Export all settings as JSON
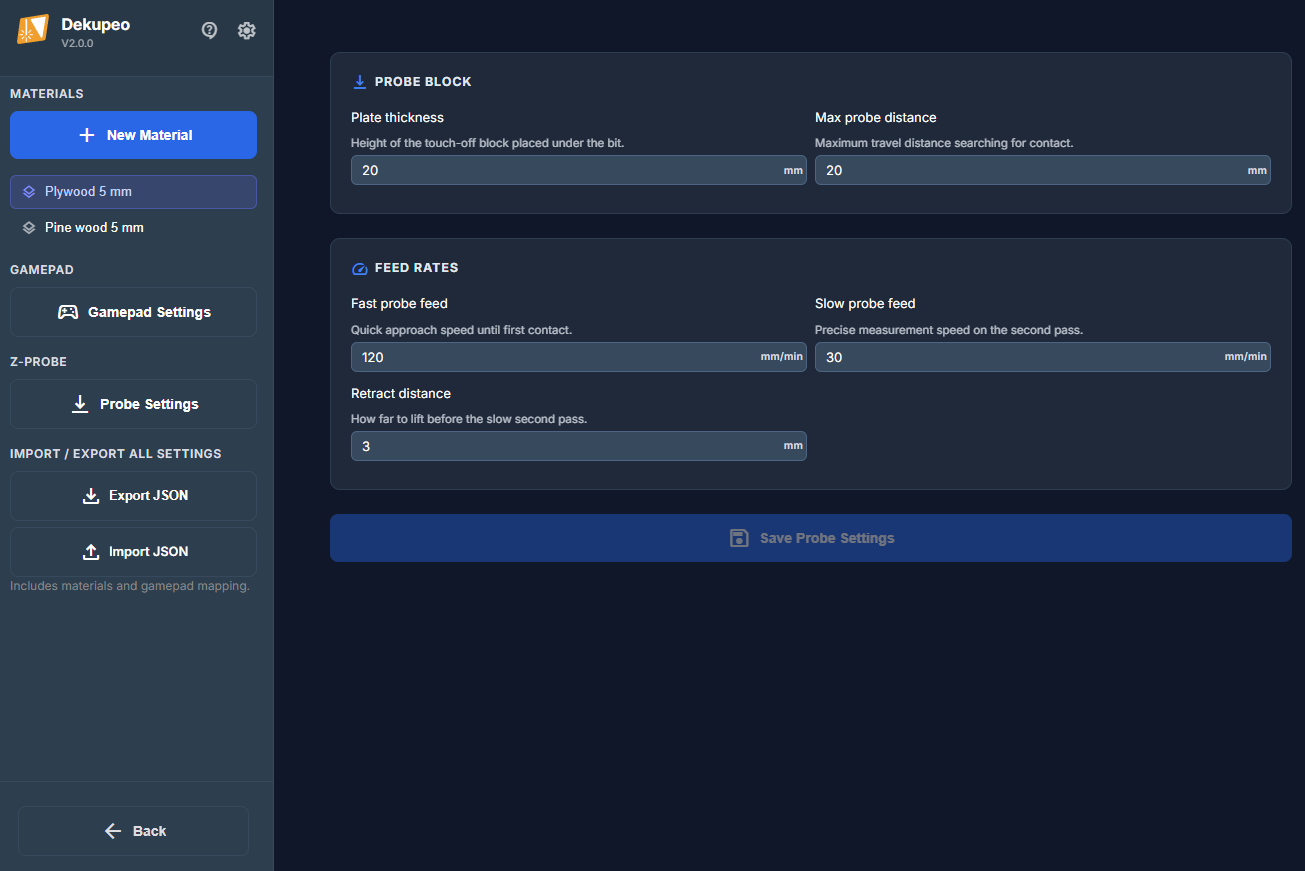Viewport: 1305px width, 871px height. (133, 496)
